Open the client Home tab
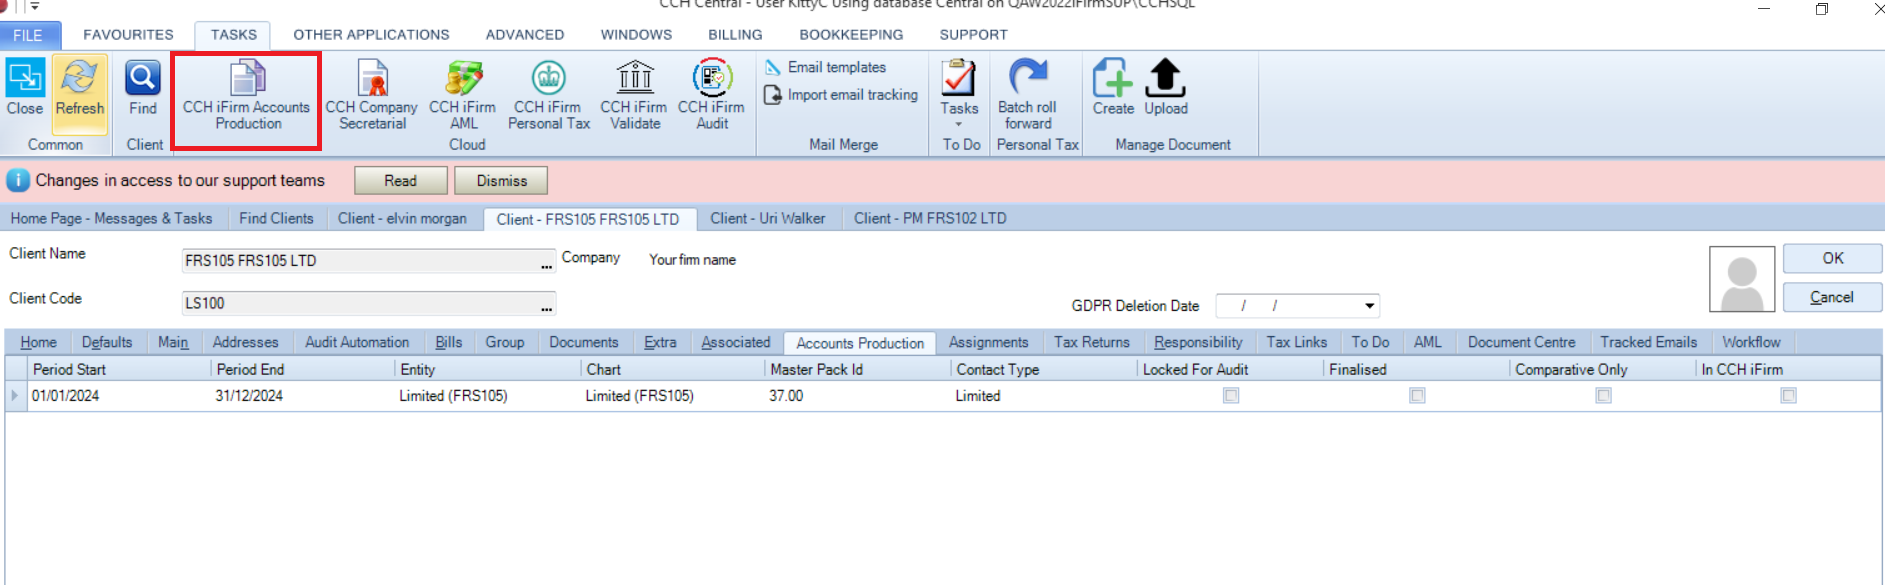Screen dimensions: 1885x585 (x=38, y=342)
